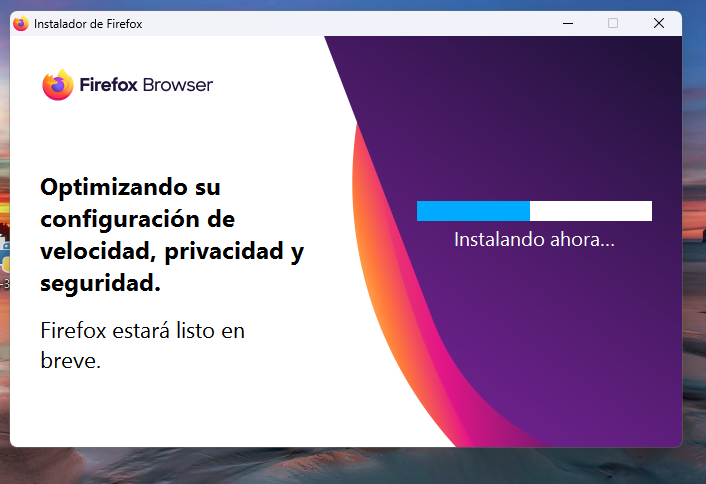
Task: Click the word "seguridad." in the headline
Action: click(100, 283)
